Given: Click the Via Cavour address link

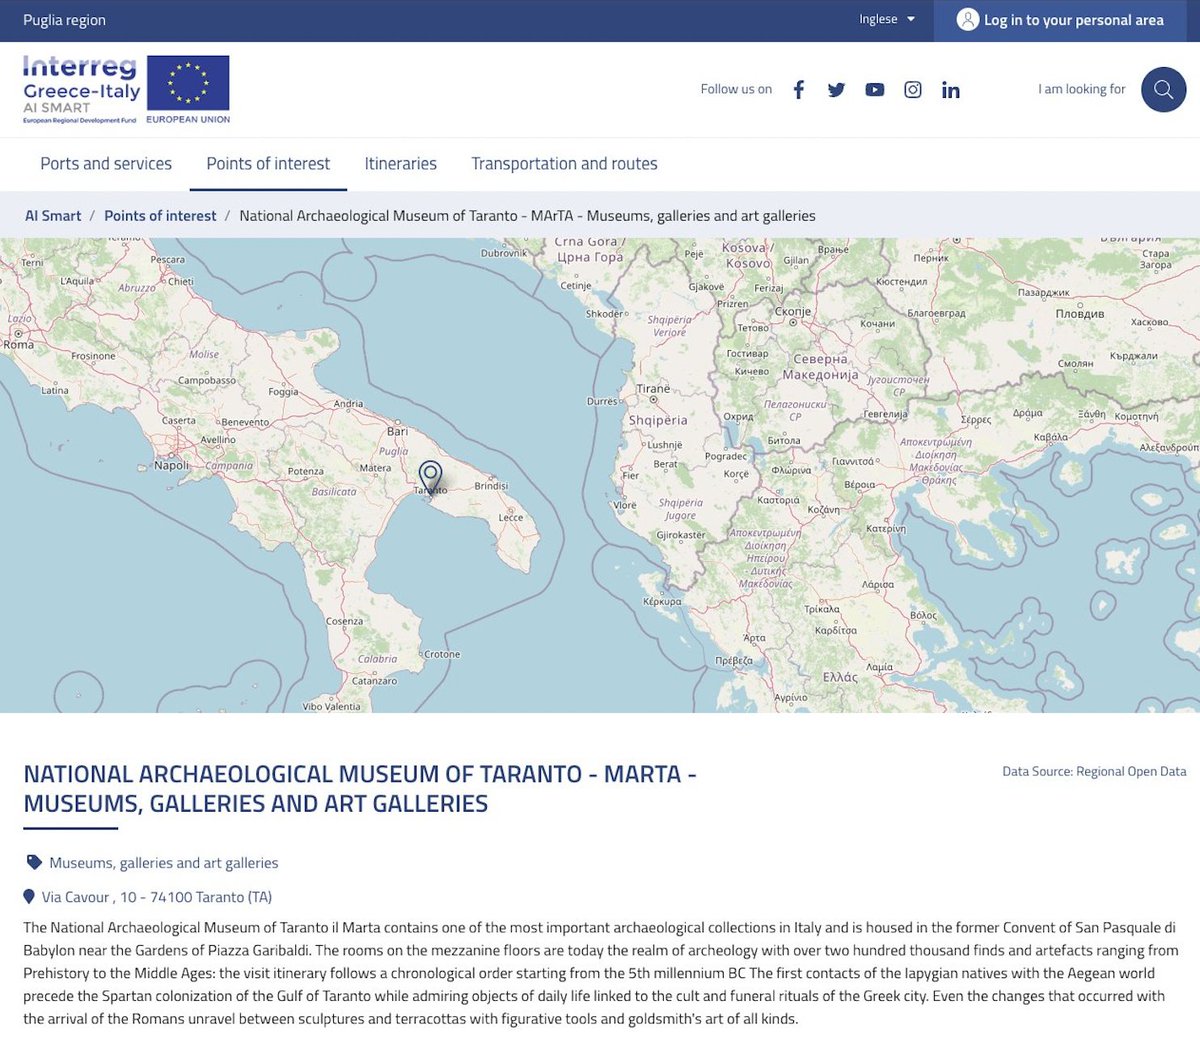Looking at the screenshot, I should coord(157,897).
